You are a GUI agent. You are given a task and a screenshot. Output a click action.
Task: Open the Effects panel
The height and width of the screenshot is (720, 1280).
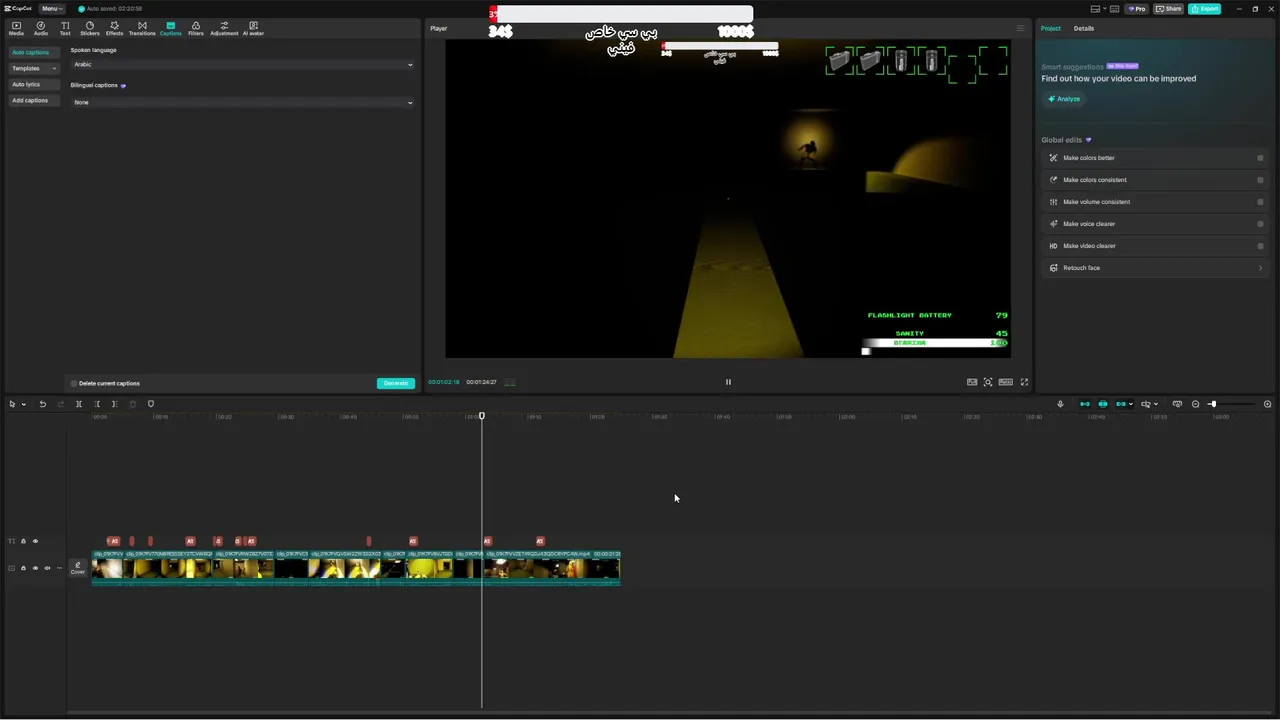tap(114, 28)
